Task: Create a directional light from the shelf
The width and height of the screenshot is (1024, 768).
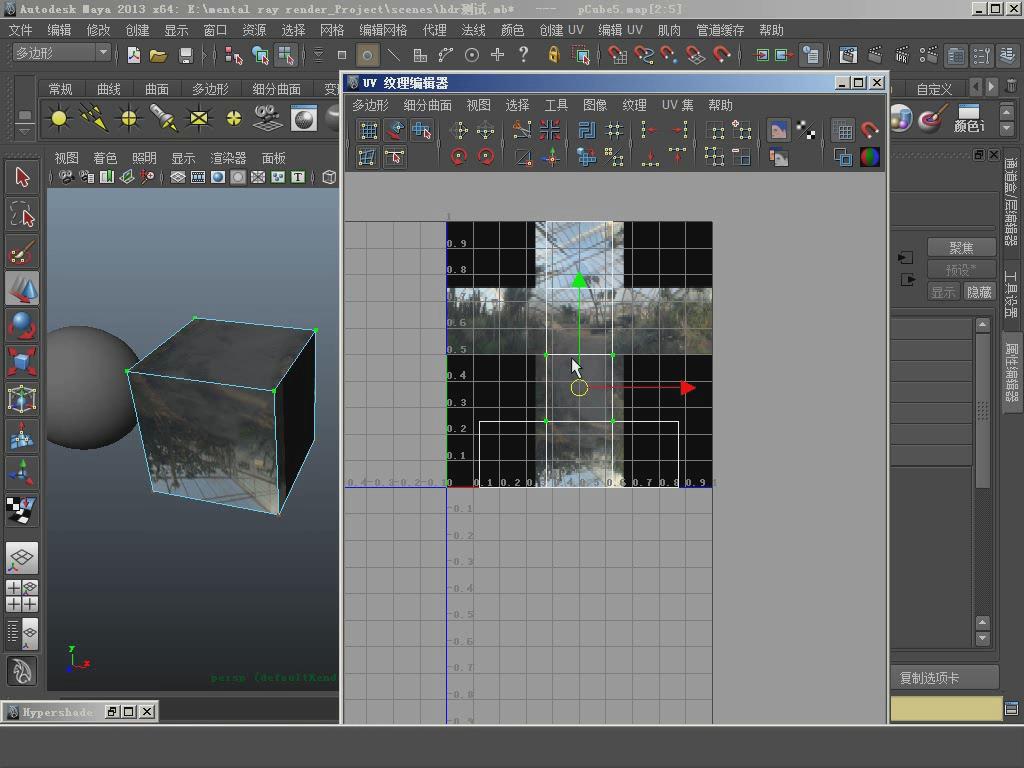Action: [93, 118]
